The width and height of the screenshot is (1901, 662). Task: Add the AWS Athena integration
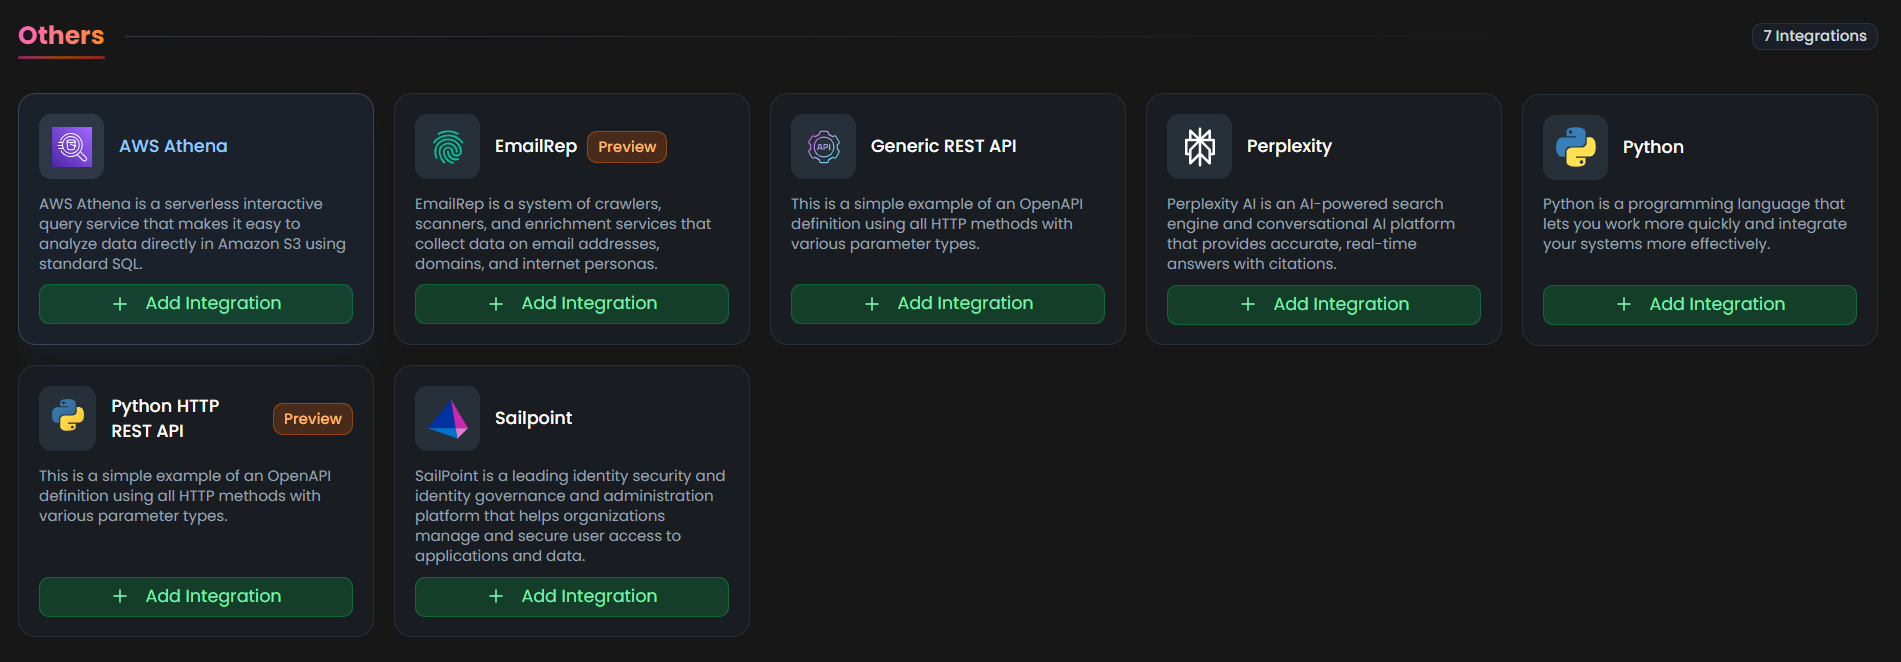click(x=196, y=304)
